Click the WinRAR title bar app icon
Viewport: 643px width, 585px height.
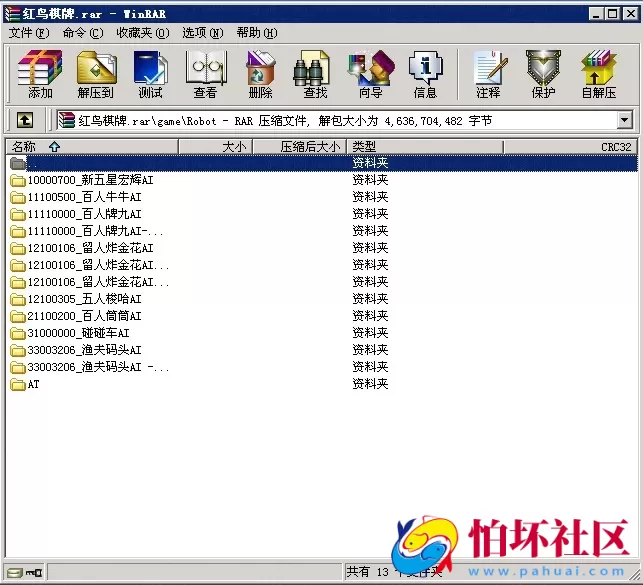click(11, 14)
